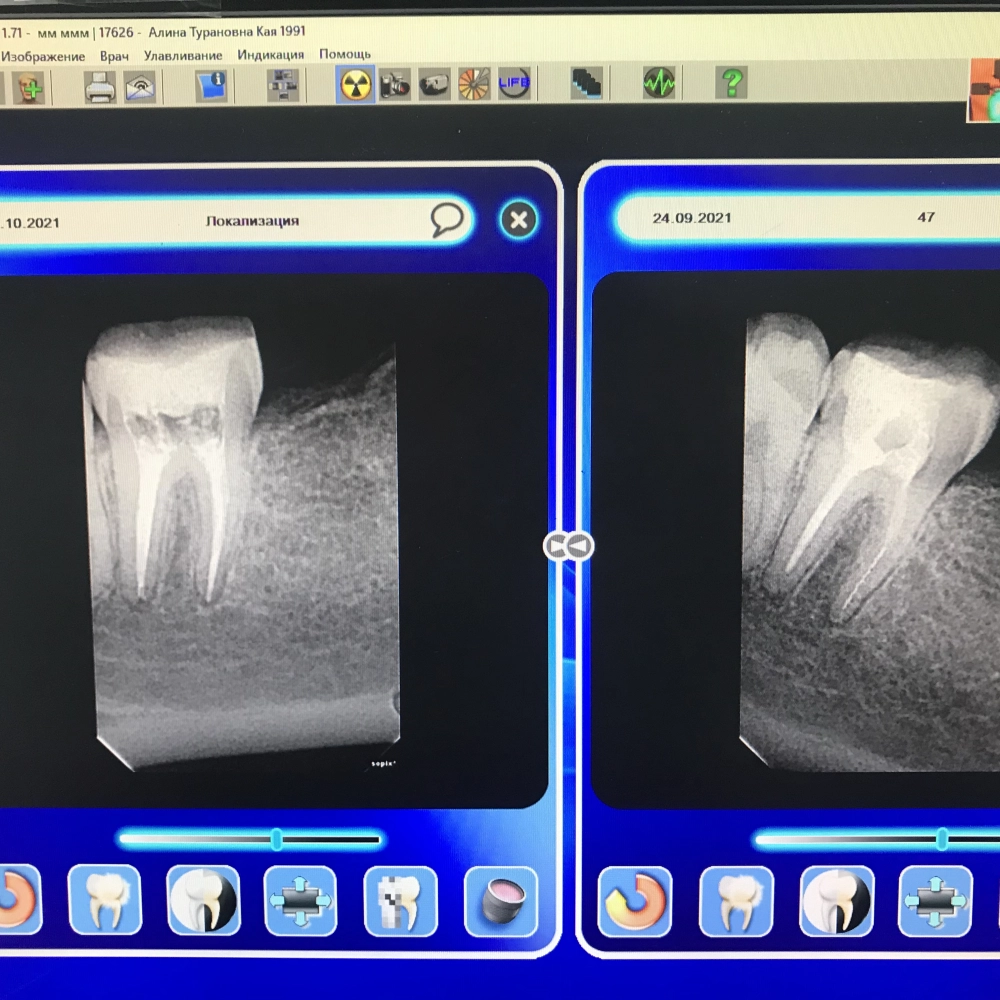Click the X-ray radiation acquisition icon

coord(355,84)
